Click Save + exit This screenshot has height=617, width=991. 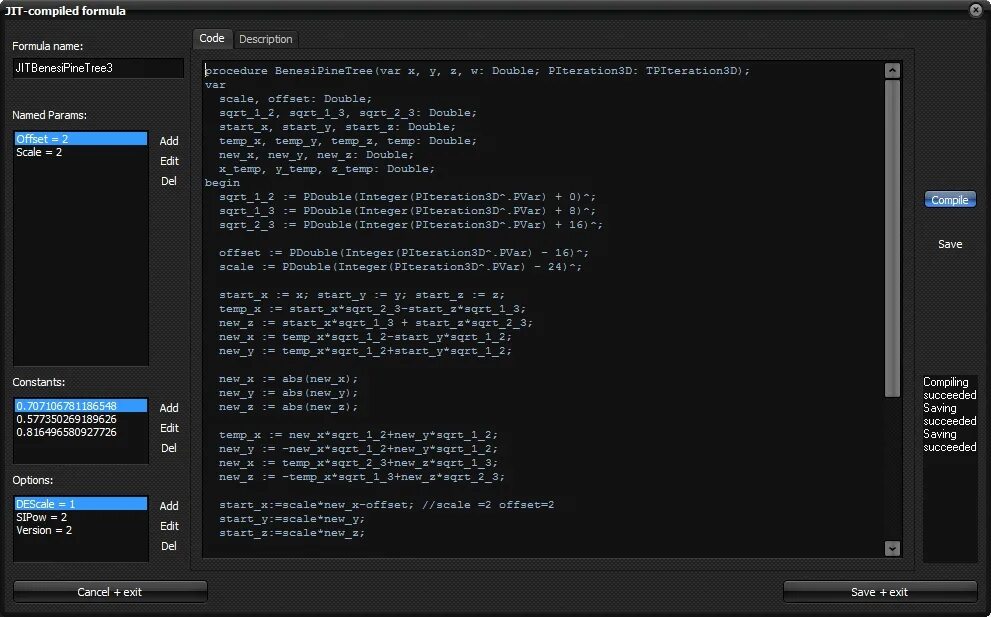click(879, 592)
